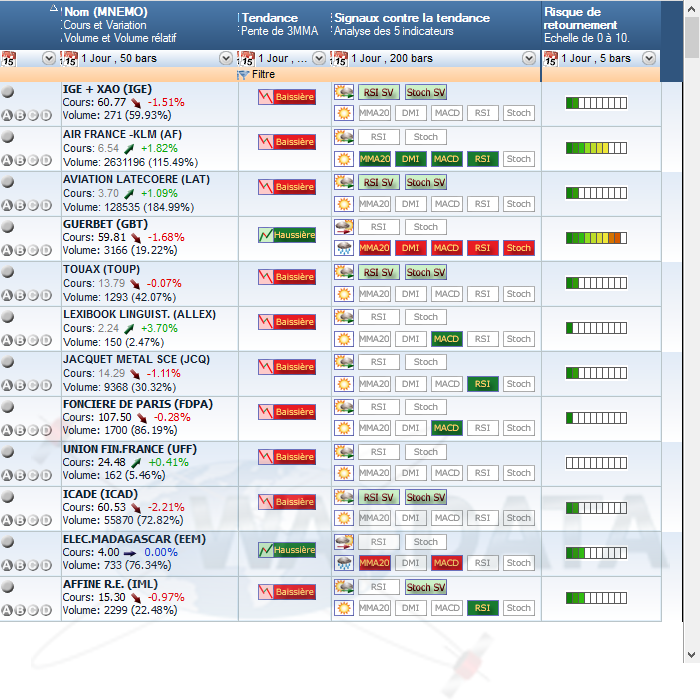Screen dimensions: 700x700
Task: Toggle the grey status circle for AVIATION LATECOERE
Action: [8, 181]
